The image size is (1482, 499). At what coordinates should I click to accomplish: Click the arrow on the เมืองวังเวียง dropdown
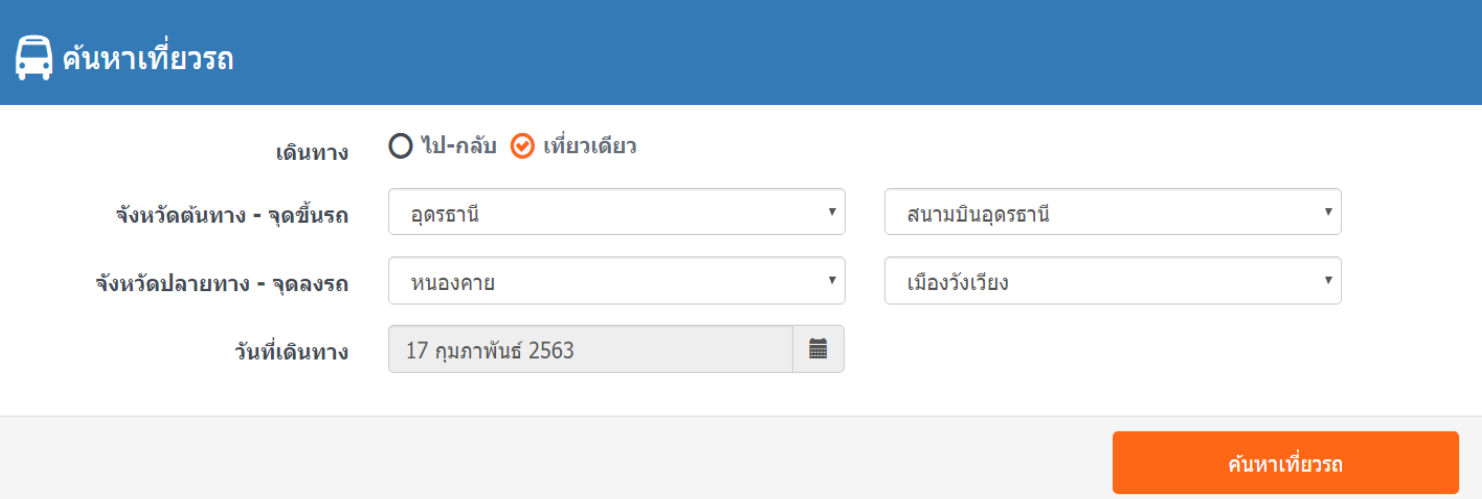tap(1327, 280)
